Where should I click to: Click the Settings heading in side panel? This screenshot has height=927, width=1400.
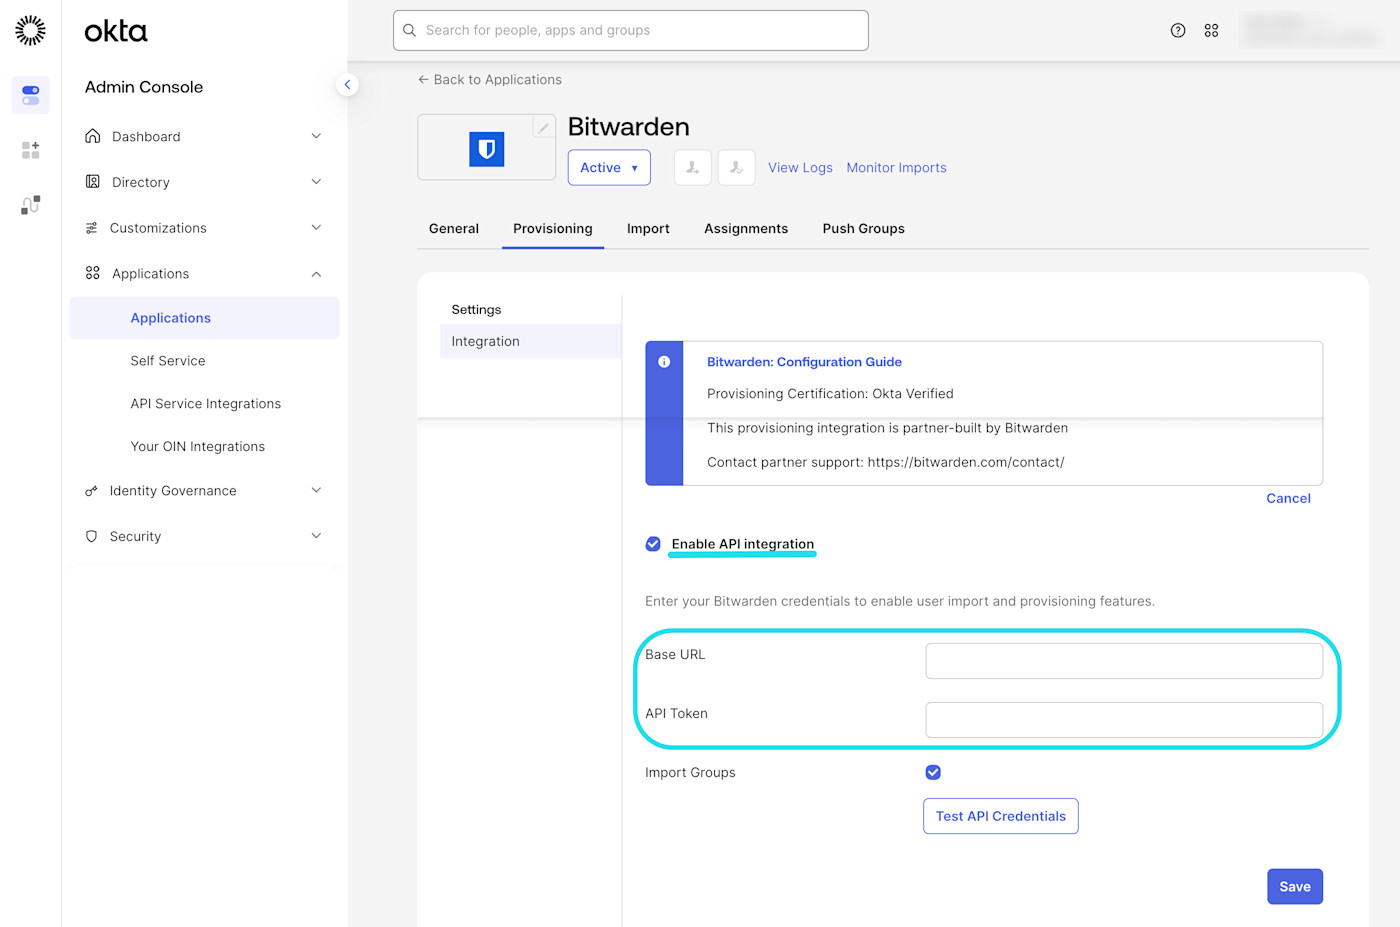[x=476, y=310]
